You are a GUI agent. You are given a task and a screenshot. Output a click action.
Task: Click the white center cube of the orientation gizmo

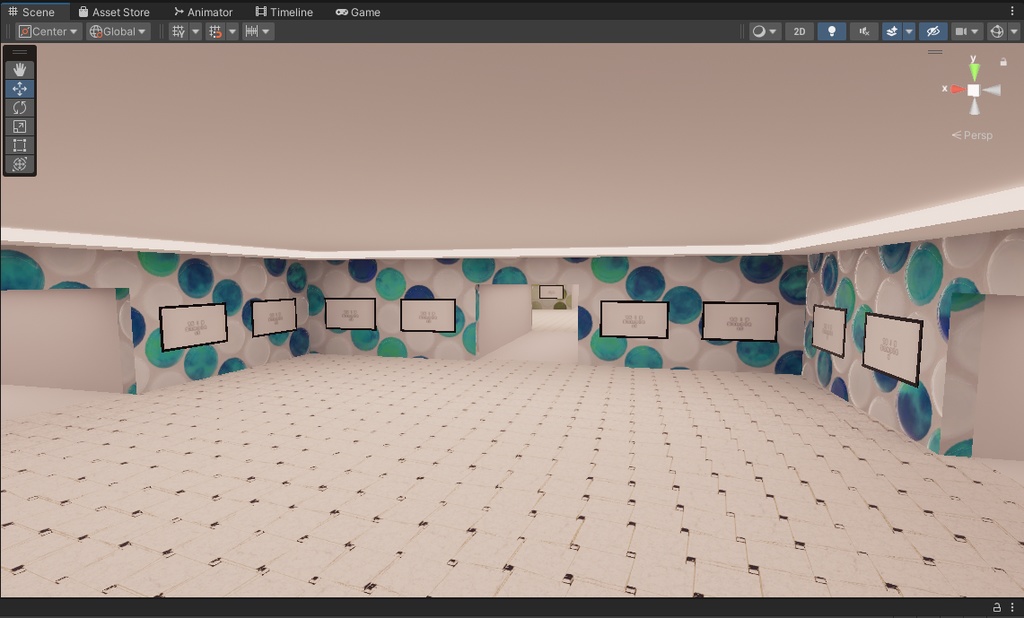click(x=974, y=90)
